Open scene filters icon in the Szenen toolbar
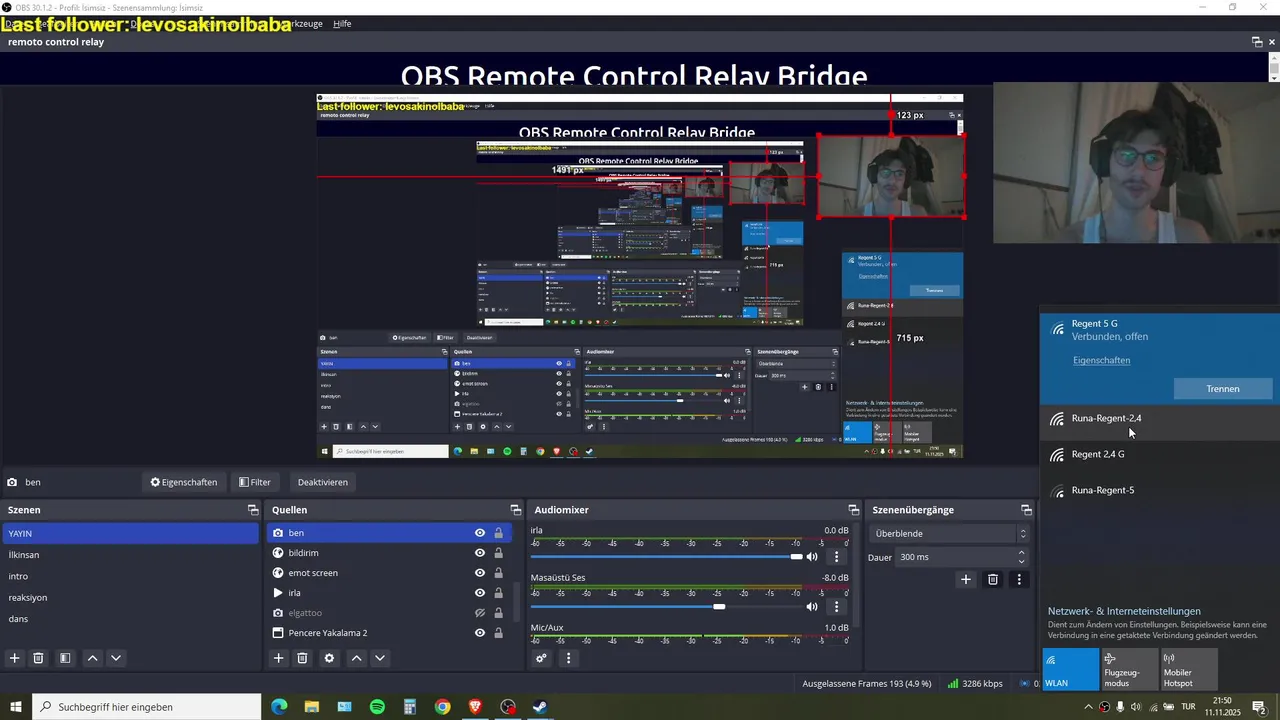This screenshot has width=1280, height=720. click(65, 658)
